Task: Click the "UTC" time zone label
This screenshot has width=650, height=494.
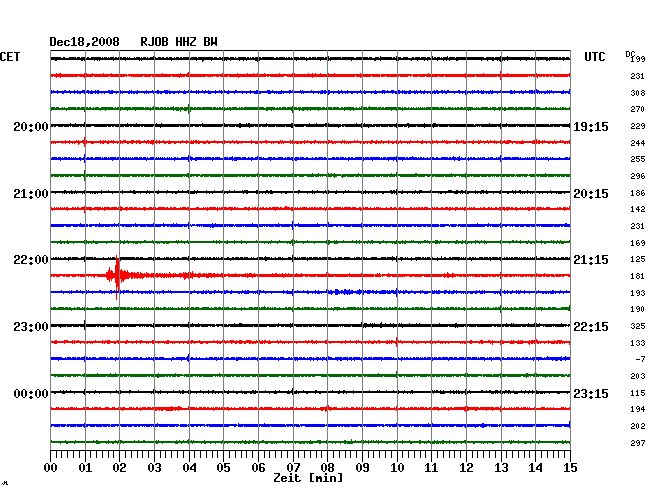Action: click(x=594, y=57)
